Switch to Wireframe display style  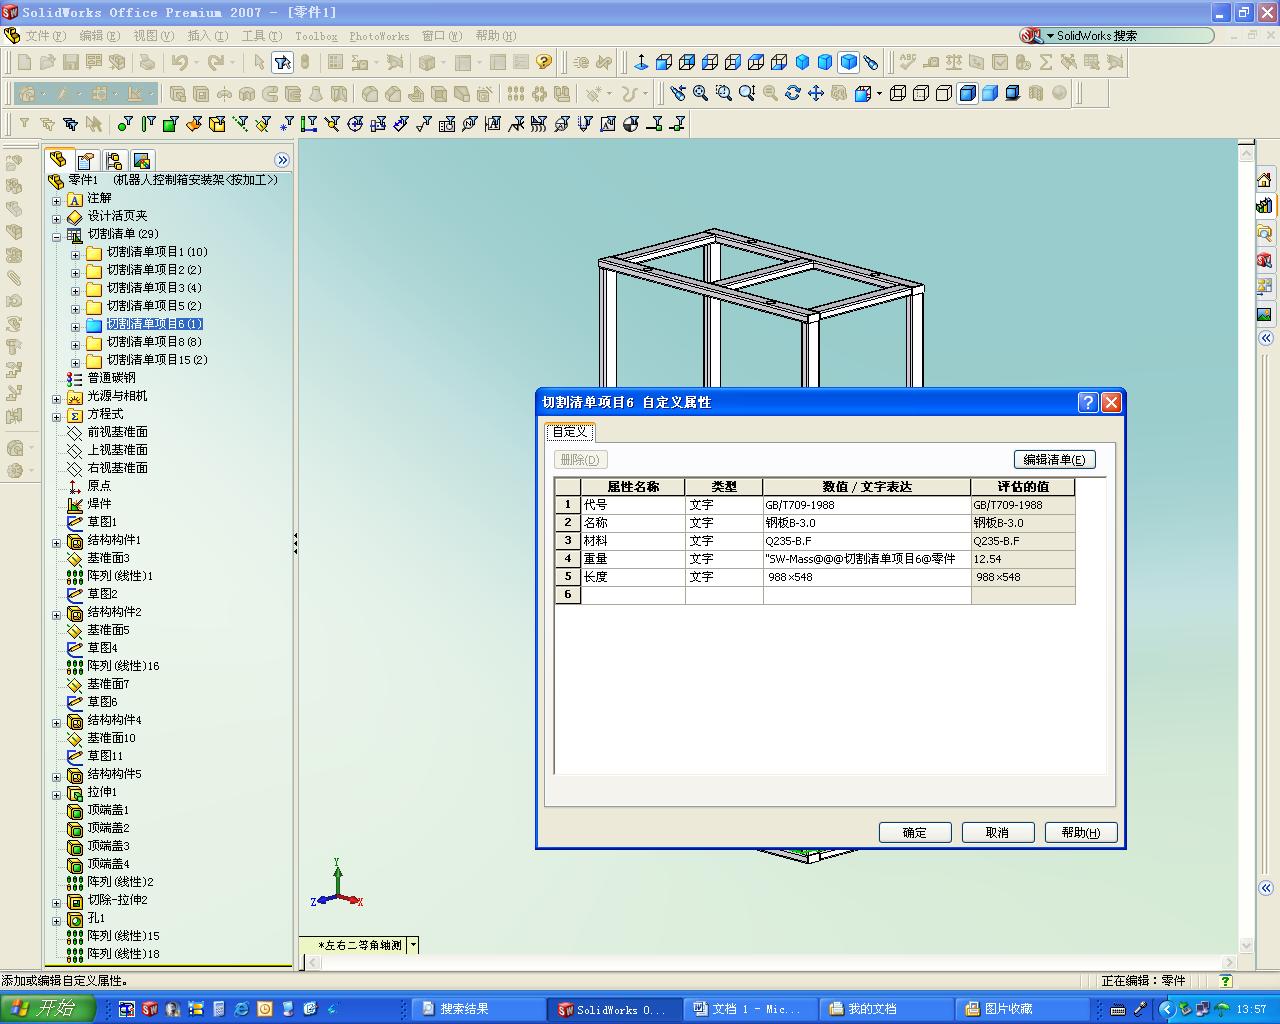pos(898,93)
